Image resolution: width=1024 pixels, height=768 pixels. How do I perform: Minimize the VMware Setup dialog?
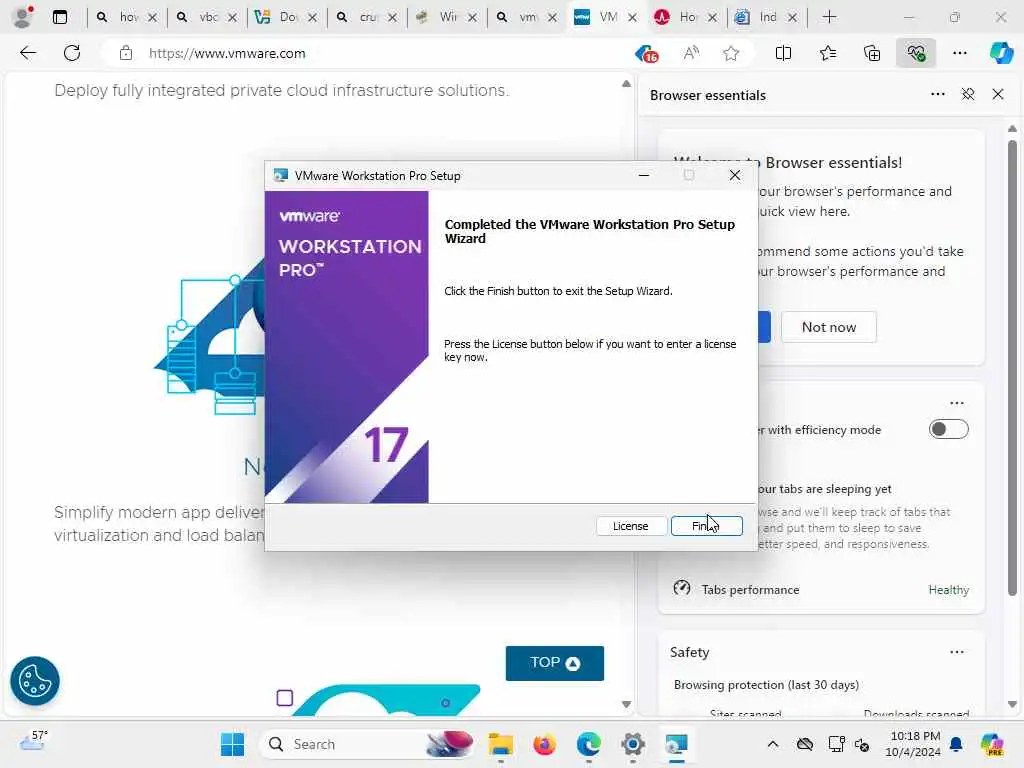(x=643, y=175)
